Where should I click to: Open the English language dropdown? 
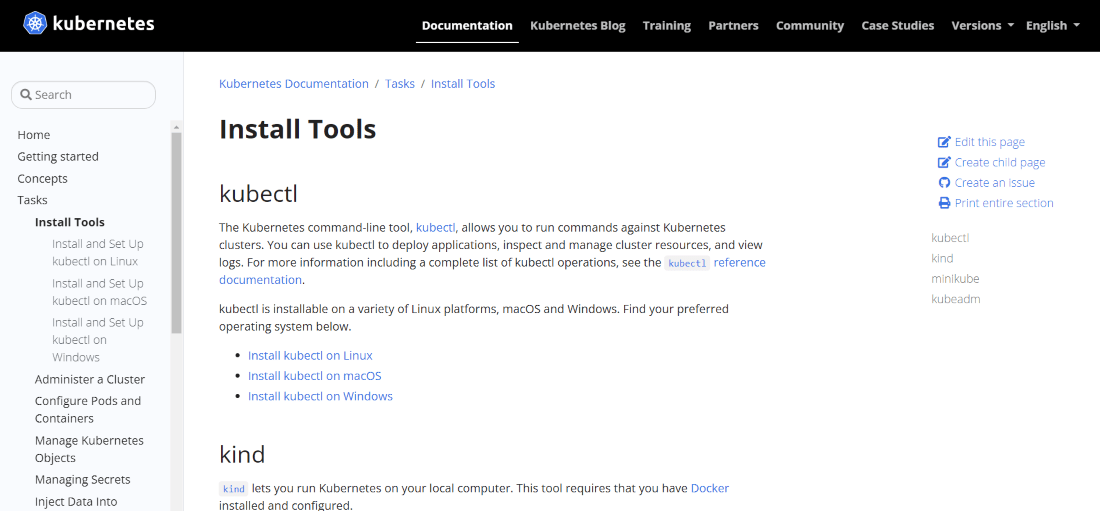[1052, 25]
